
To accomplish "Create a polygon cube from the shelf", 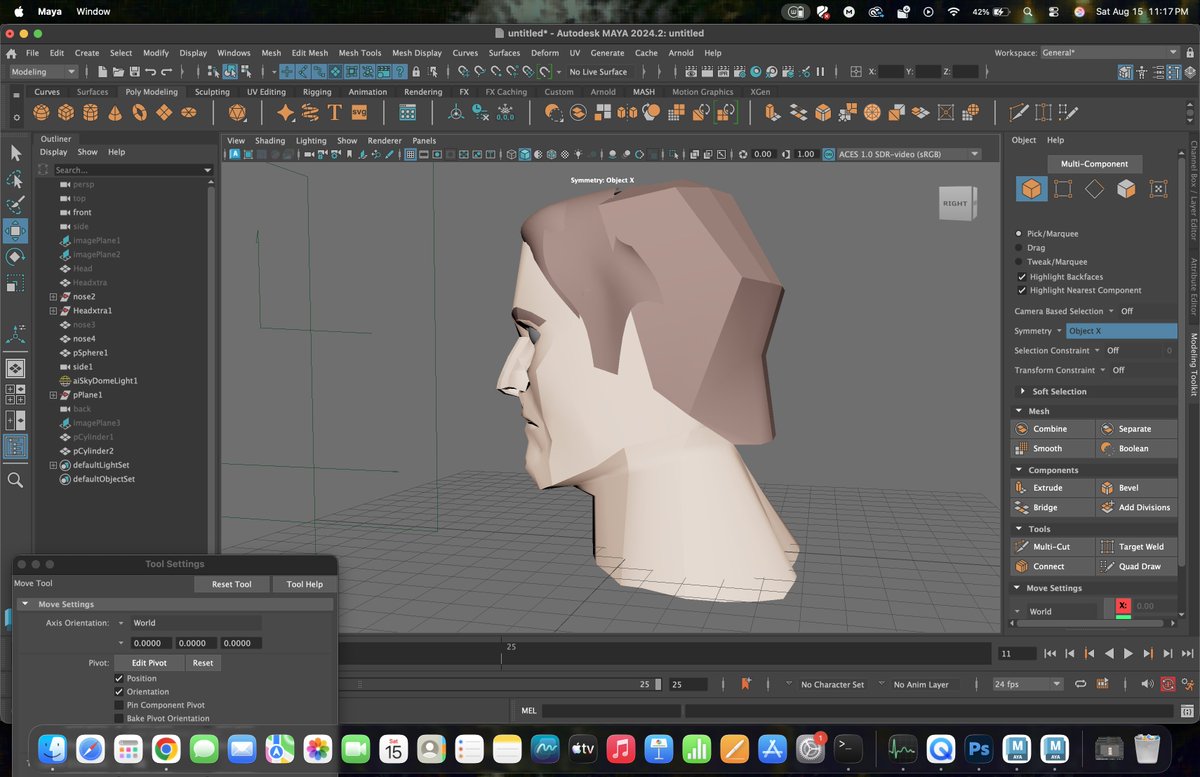I will (66, 112).
